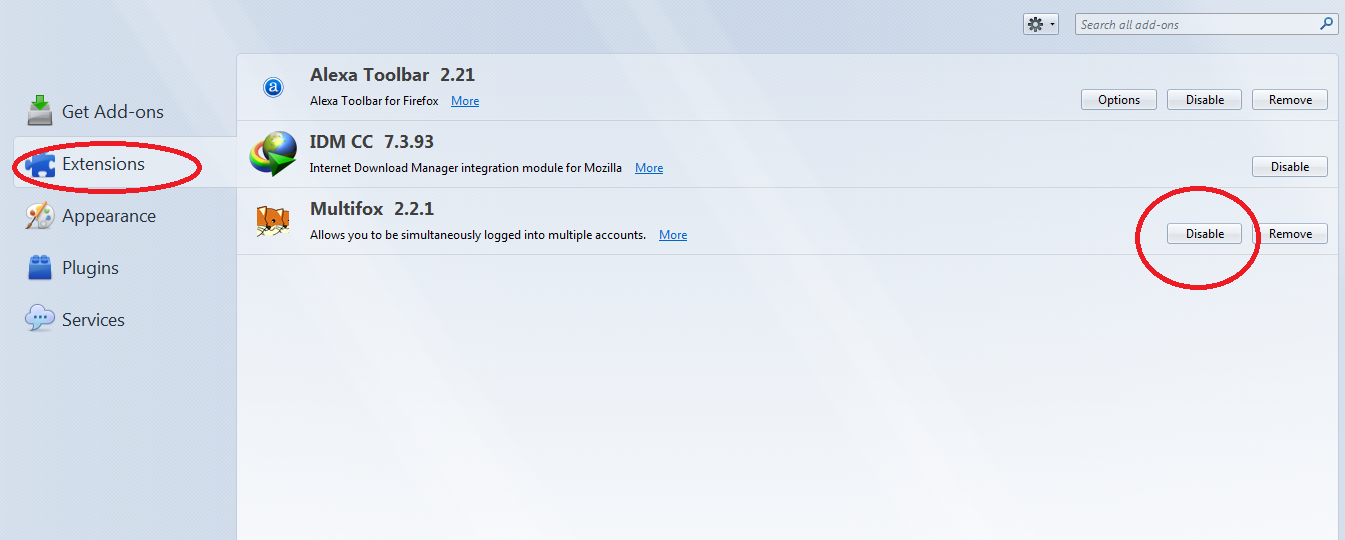Disable the IDM CC extension
The width and height of the screenshot is (1345, 540).
coord(1290,167)
